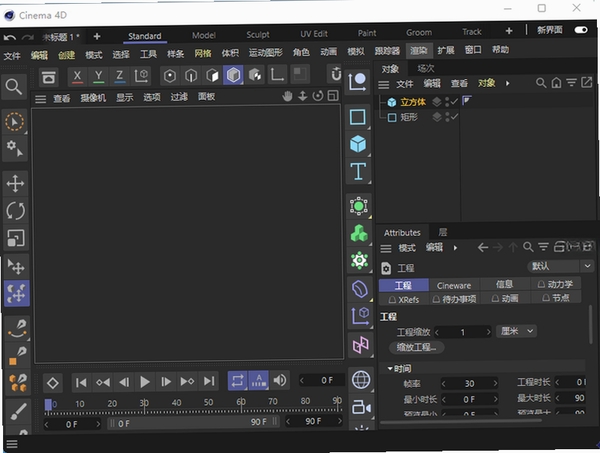The width and height of the screenshot is (600, 453).
Task: Select the Scale tool
Action: click(x=15, y=238)
